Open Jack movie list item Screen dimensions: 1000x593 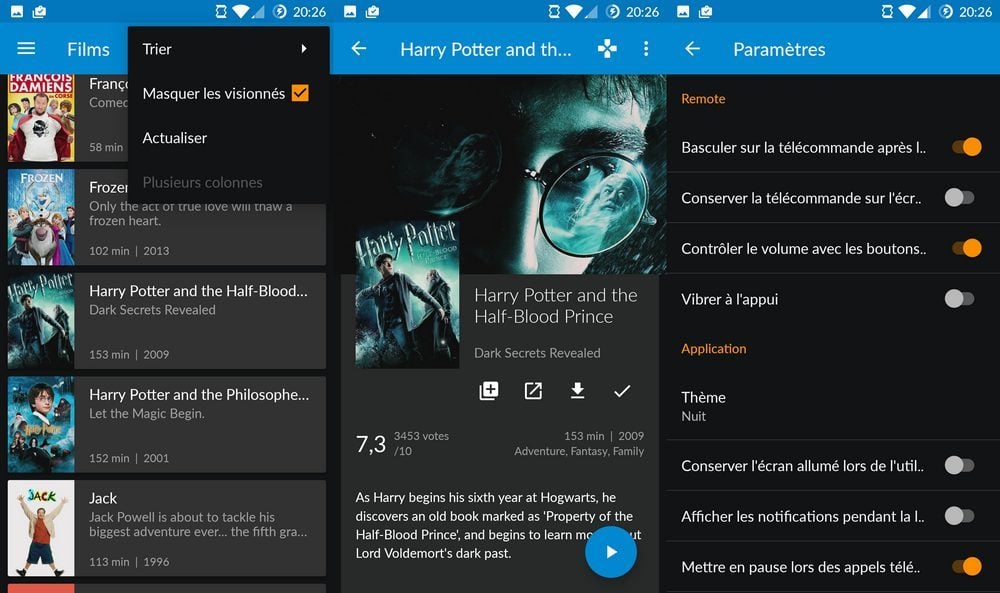click(x=166, y=528)
